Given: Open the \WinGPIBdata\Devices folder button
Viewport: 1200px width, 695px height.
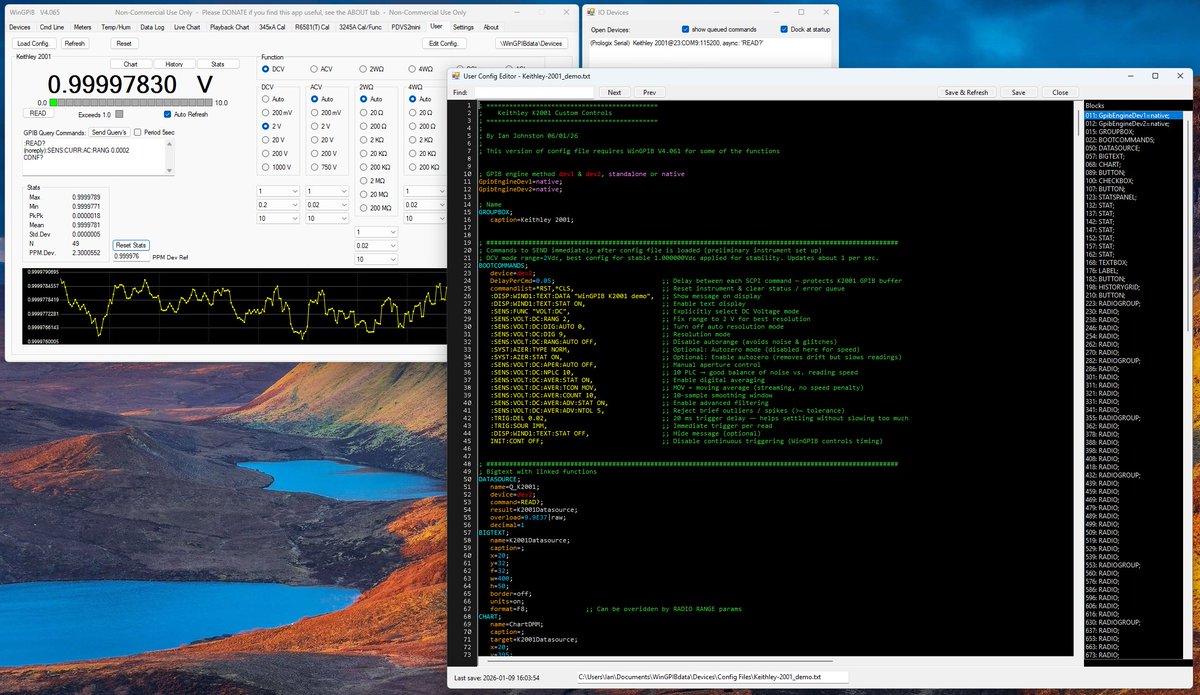Looking at the screenshot, I should pyautogui.click(x=530, y=44).
